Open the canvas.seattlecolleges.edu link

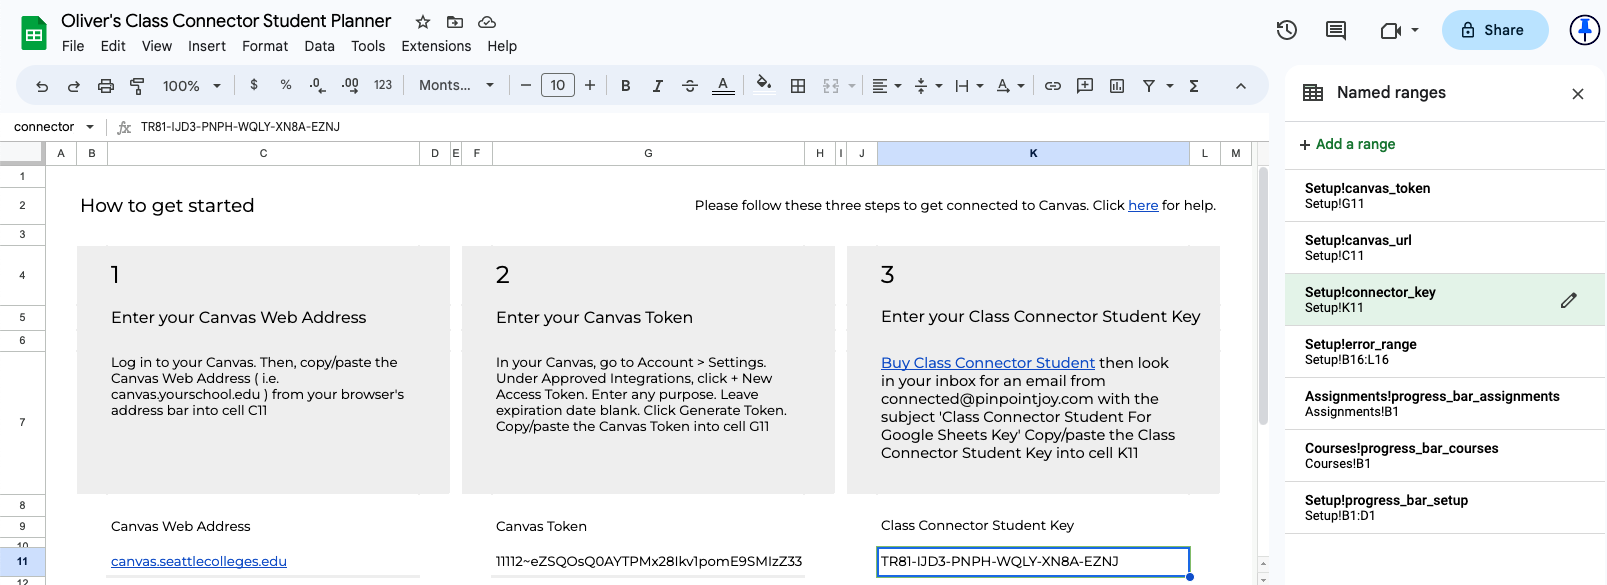coord(199,562)
